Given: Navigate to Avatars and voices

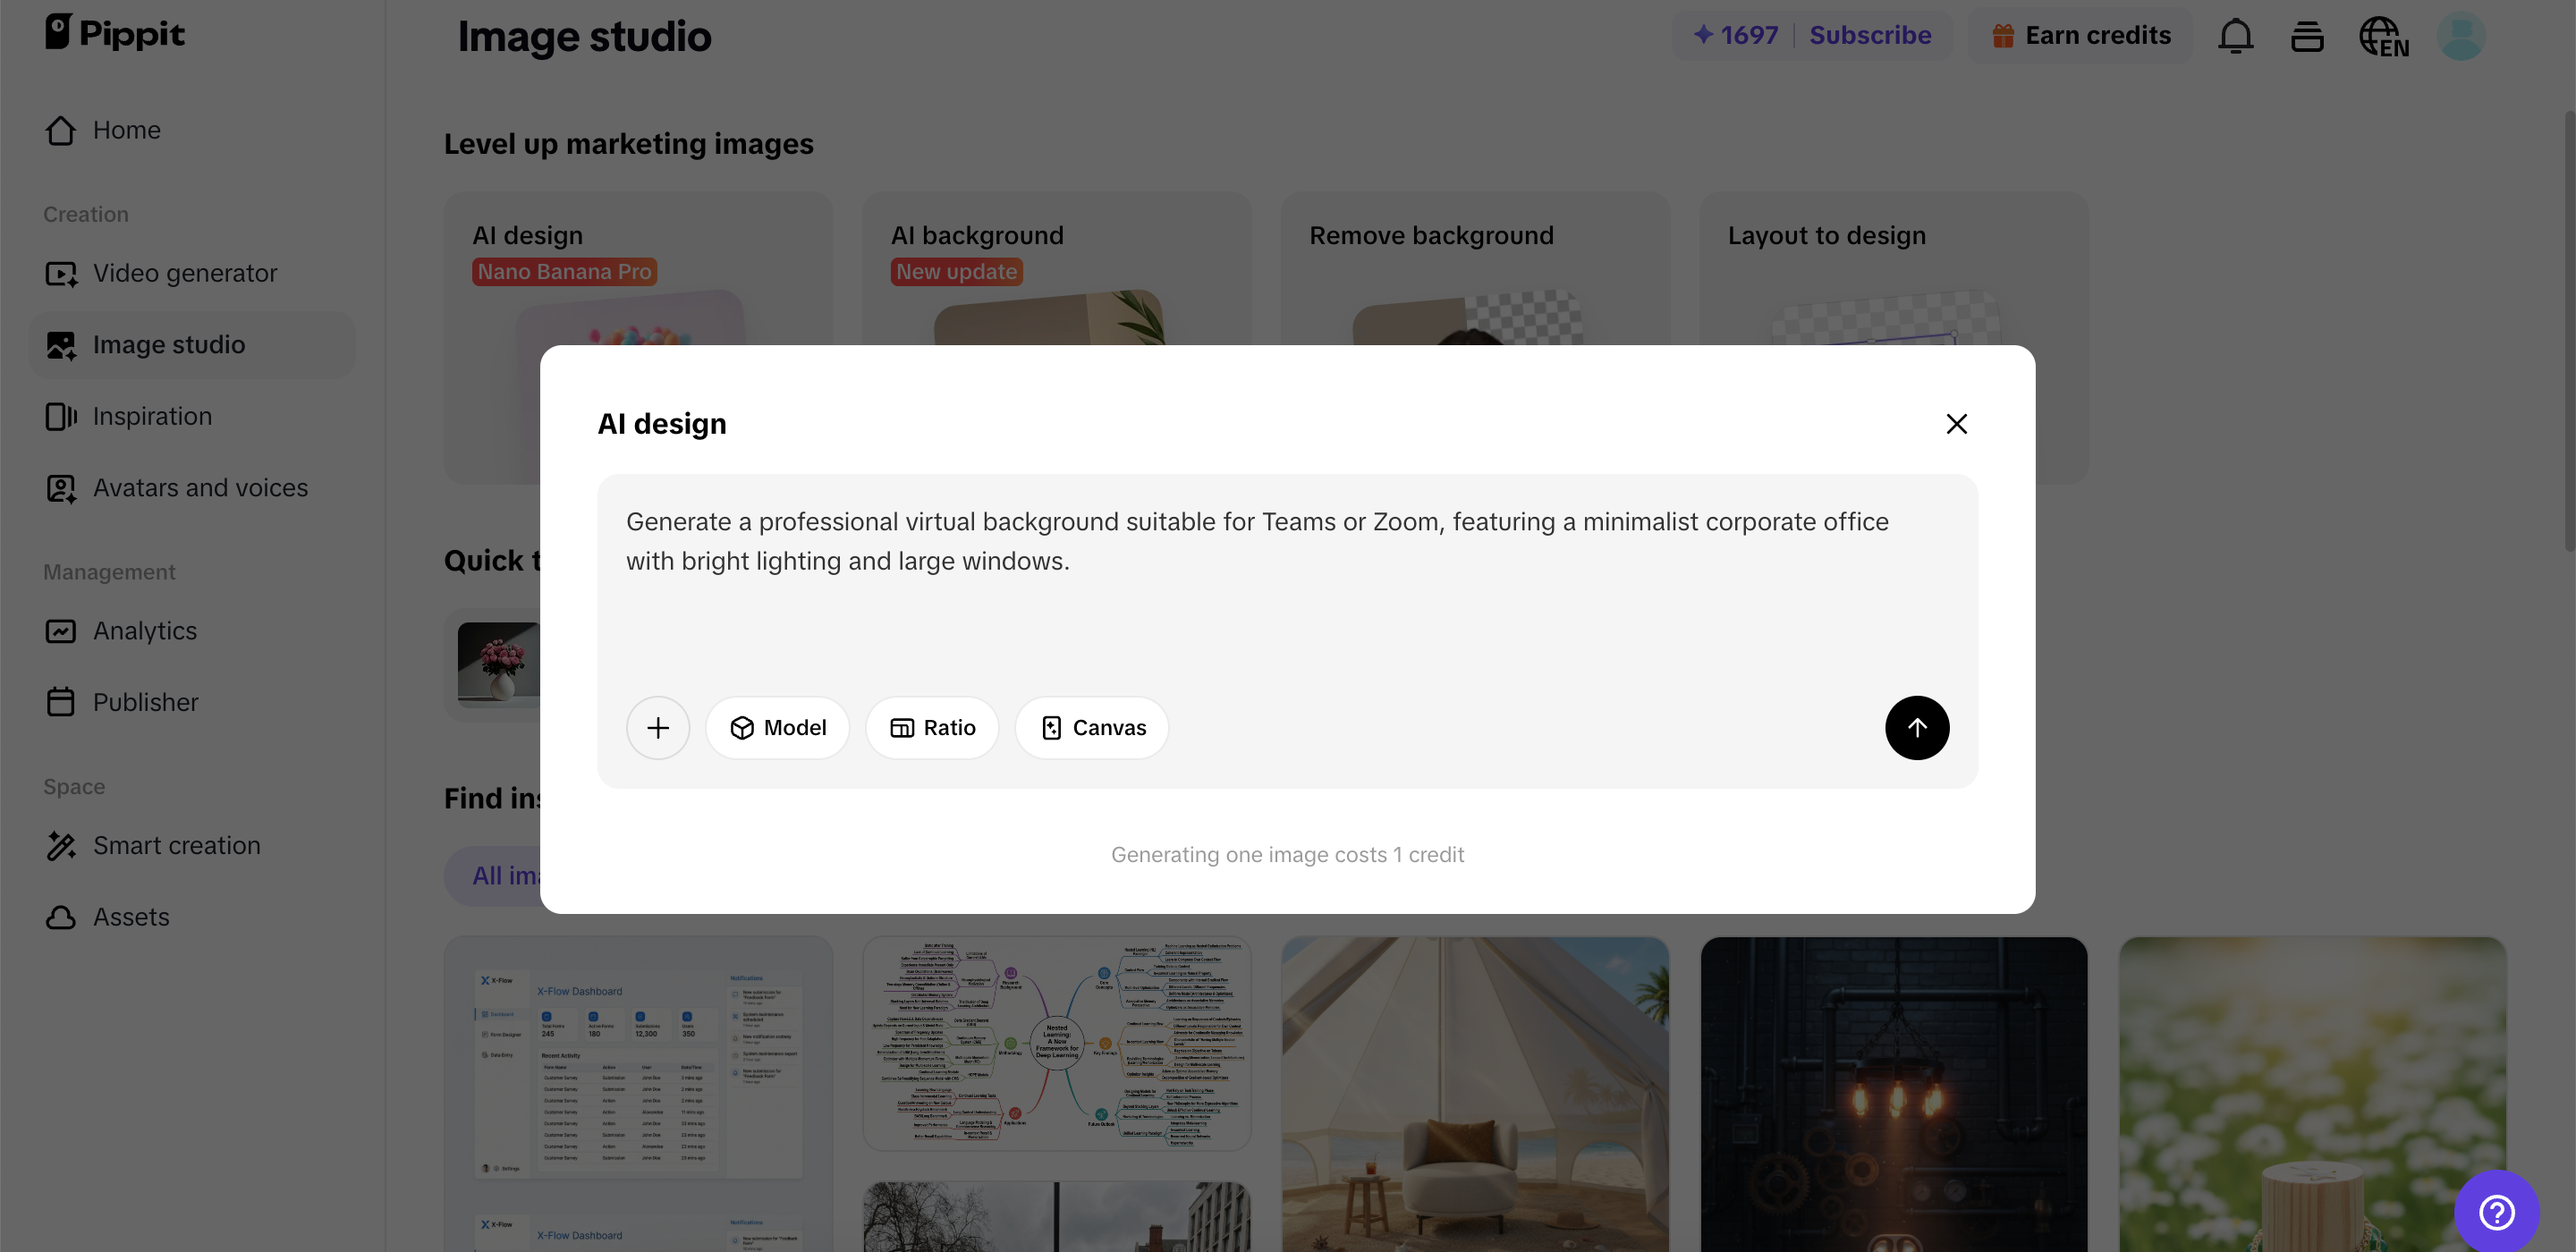Looking at the screenshot, I should (x=200, y=488).
